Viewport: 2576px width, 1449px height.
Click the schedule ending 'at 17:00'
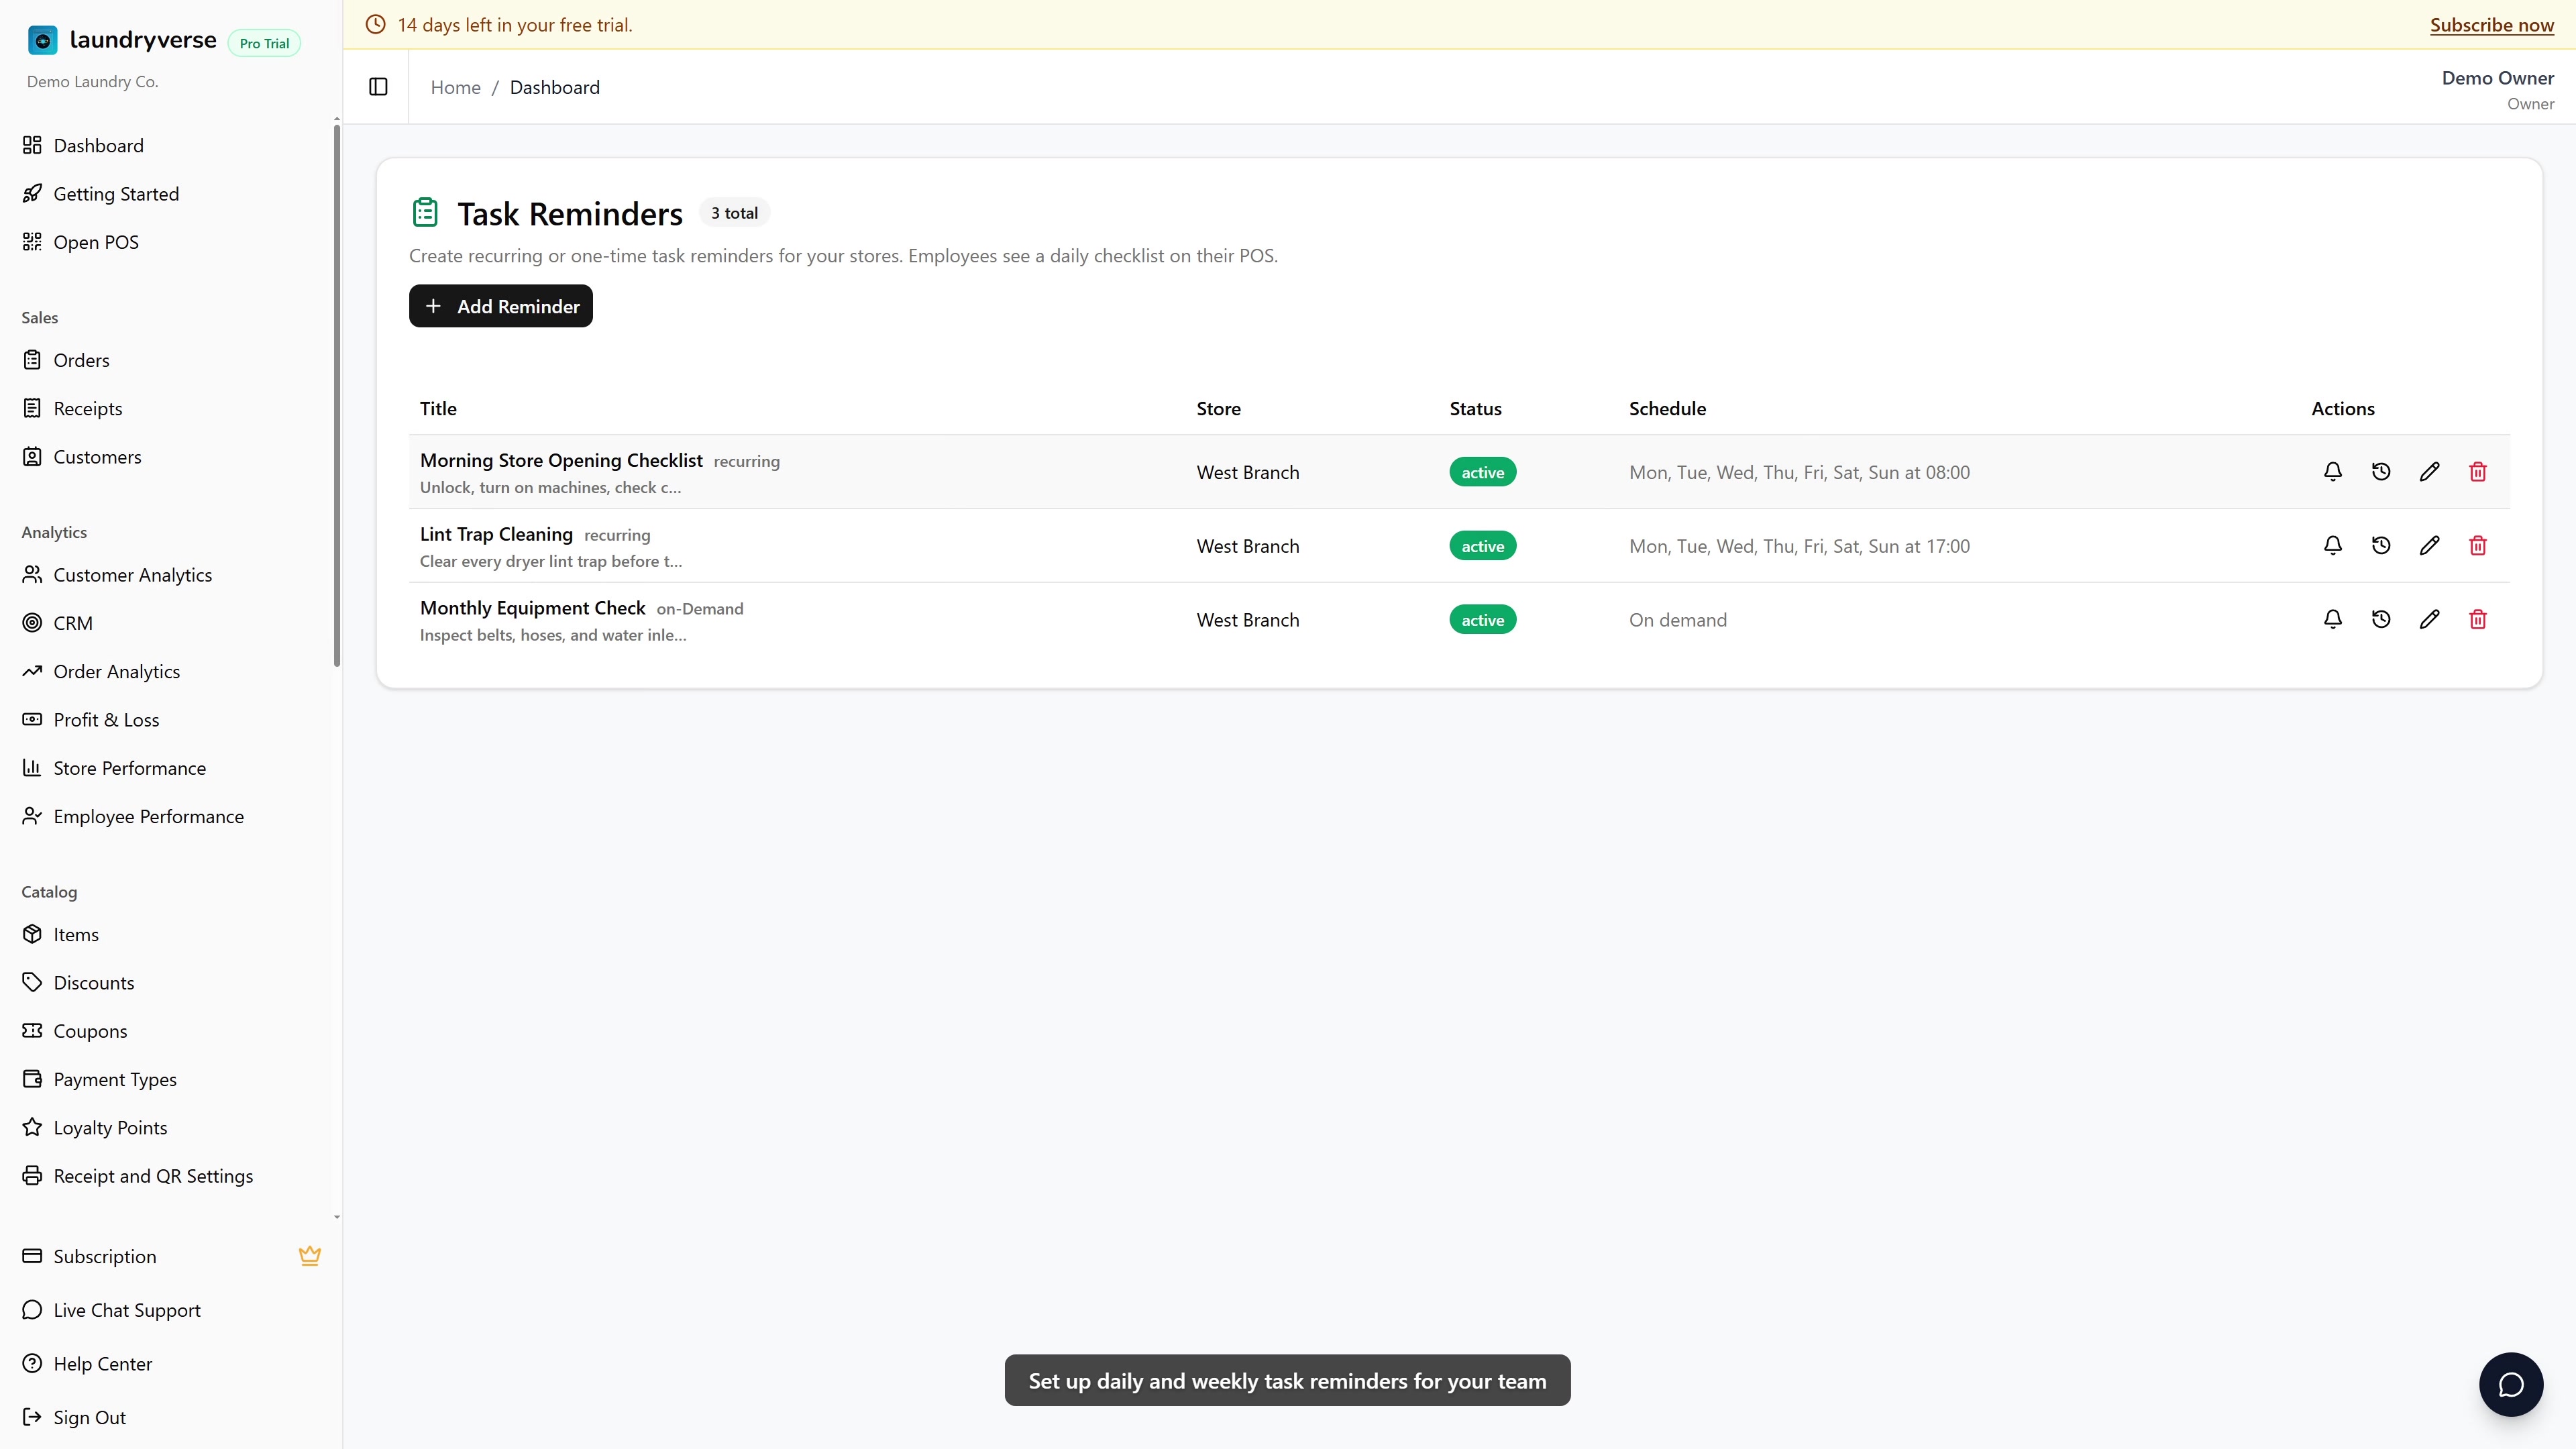(1799, 546)
